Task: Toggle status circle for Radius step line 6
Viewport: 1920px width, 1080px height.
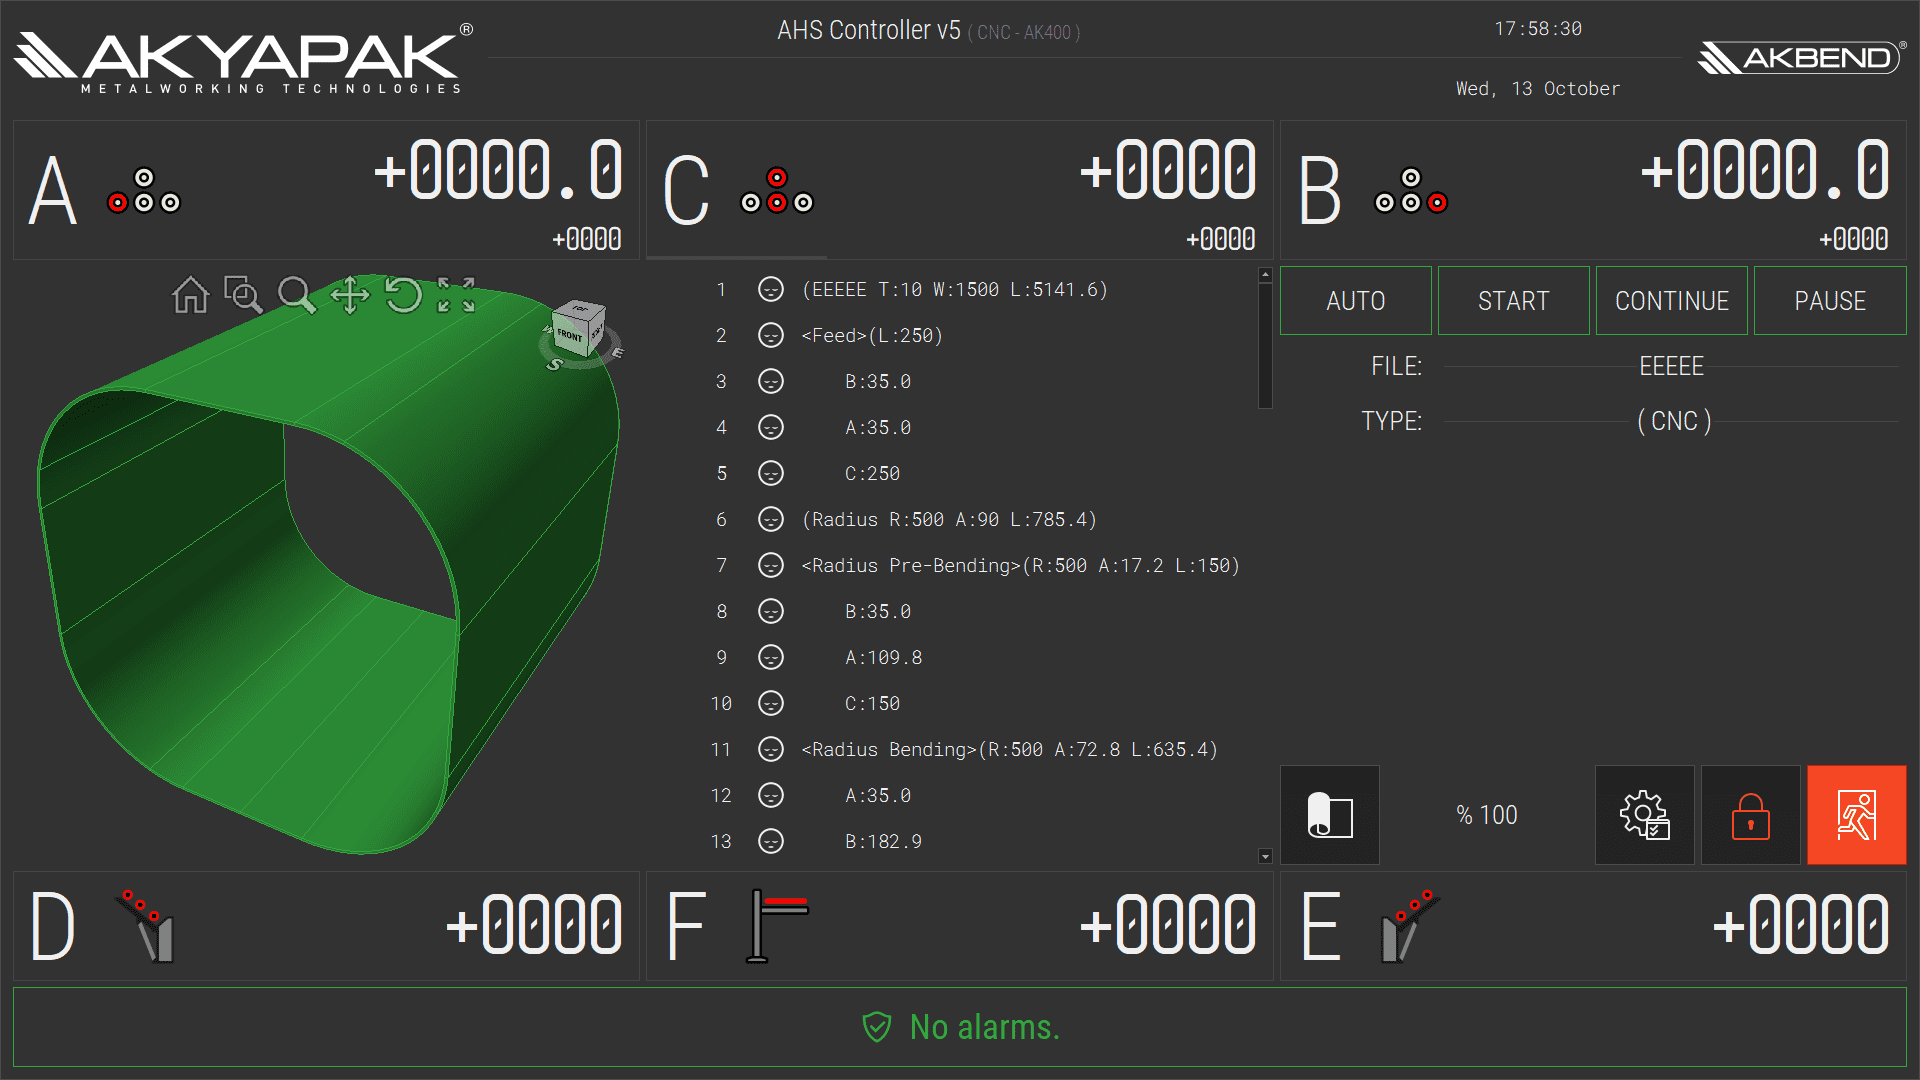Action: click(770, 520)
